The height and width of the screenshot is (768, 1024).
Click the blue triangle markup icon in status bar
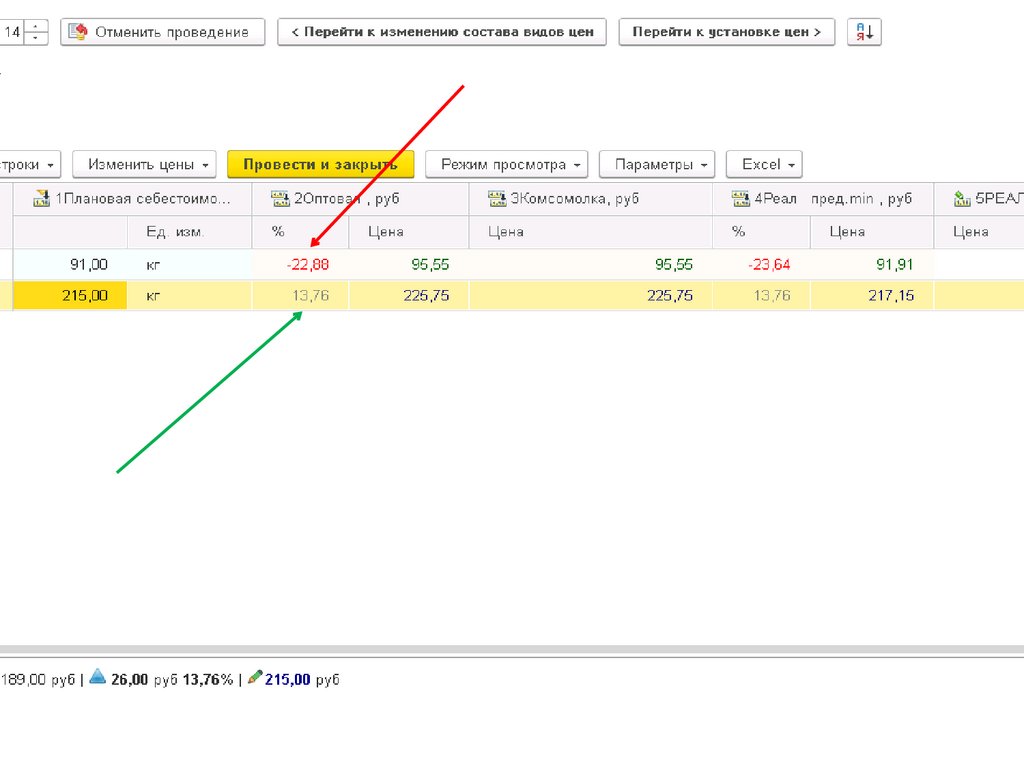point(97,678)
